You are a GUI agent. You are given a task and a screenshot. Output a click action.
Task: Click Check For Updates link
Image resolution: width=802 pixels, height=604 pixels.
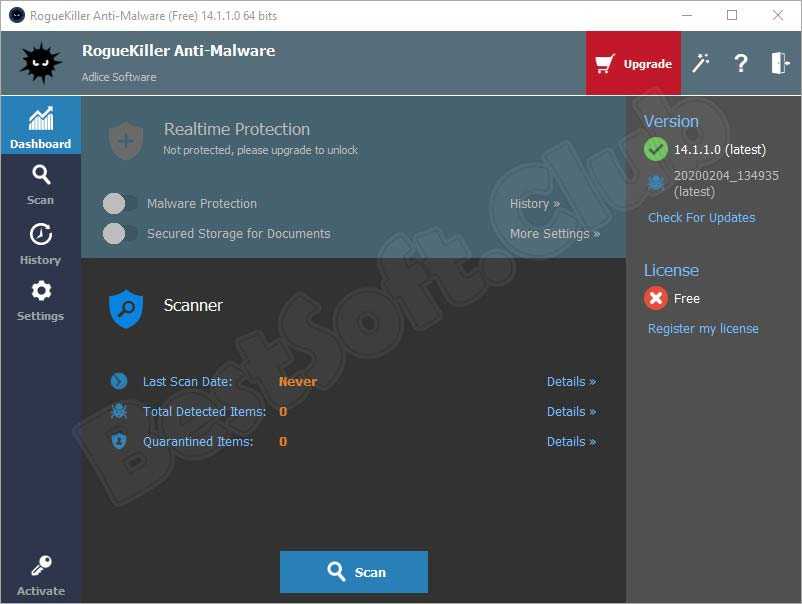pyautogui.click(x=701, y=217)
